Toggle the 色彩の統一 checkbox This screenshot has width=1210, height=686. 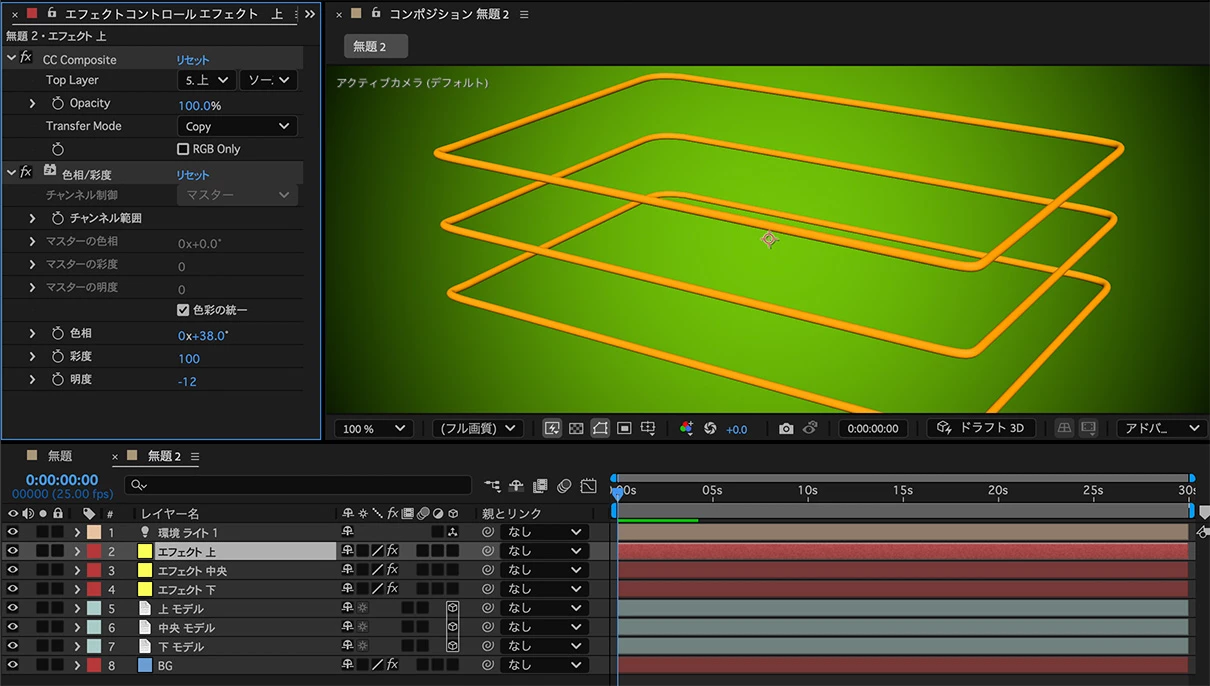(183, 310)
